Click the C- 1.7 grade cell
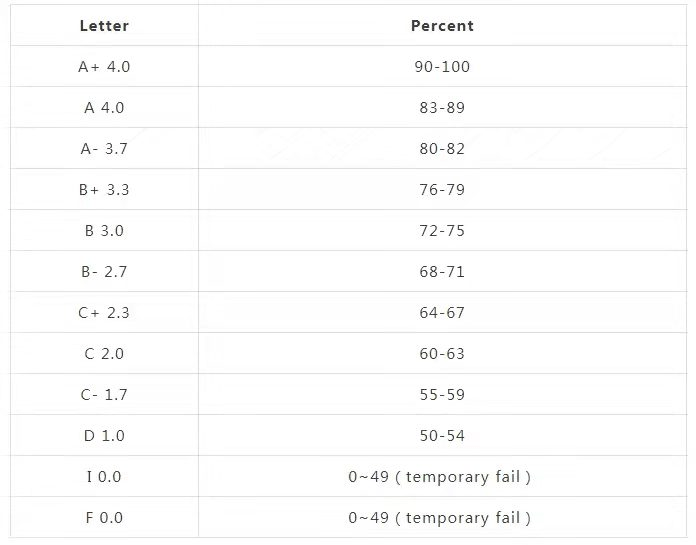 tap(104, 395)
